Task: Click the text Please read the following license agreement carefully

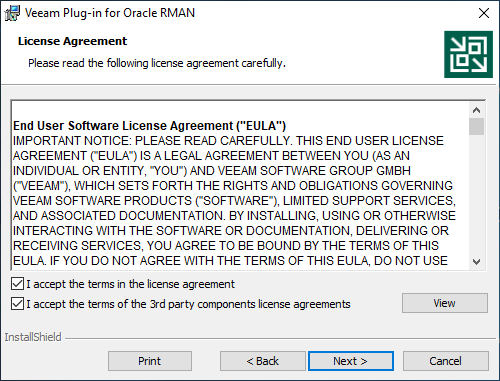Action: [x=157, y=63]
